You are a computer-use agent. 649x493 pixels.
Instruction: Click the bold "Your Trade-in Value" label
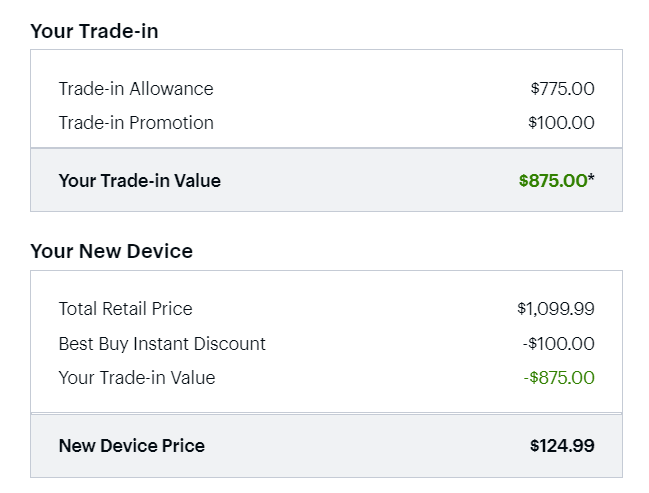pos(140,181)
